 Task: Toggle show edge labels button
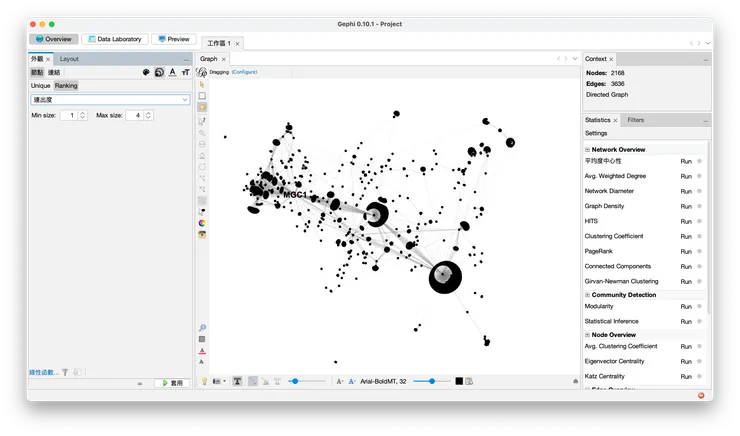tap(278, 381)
